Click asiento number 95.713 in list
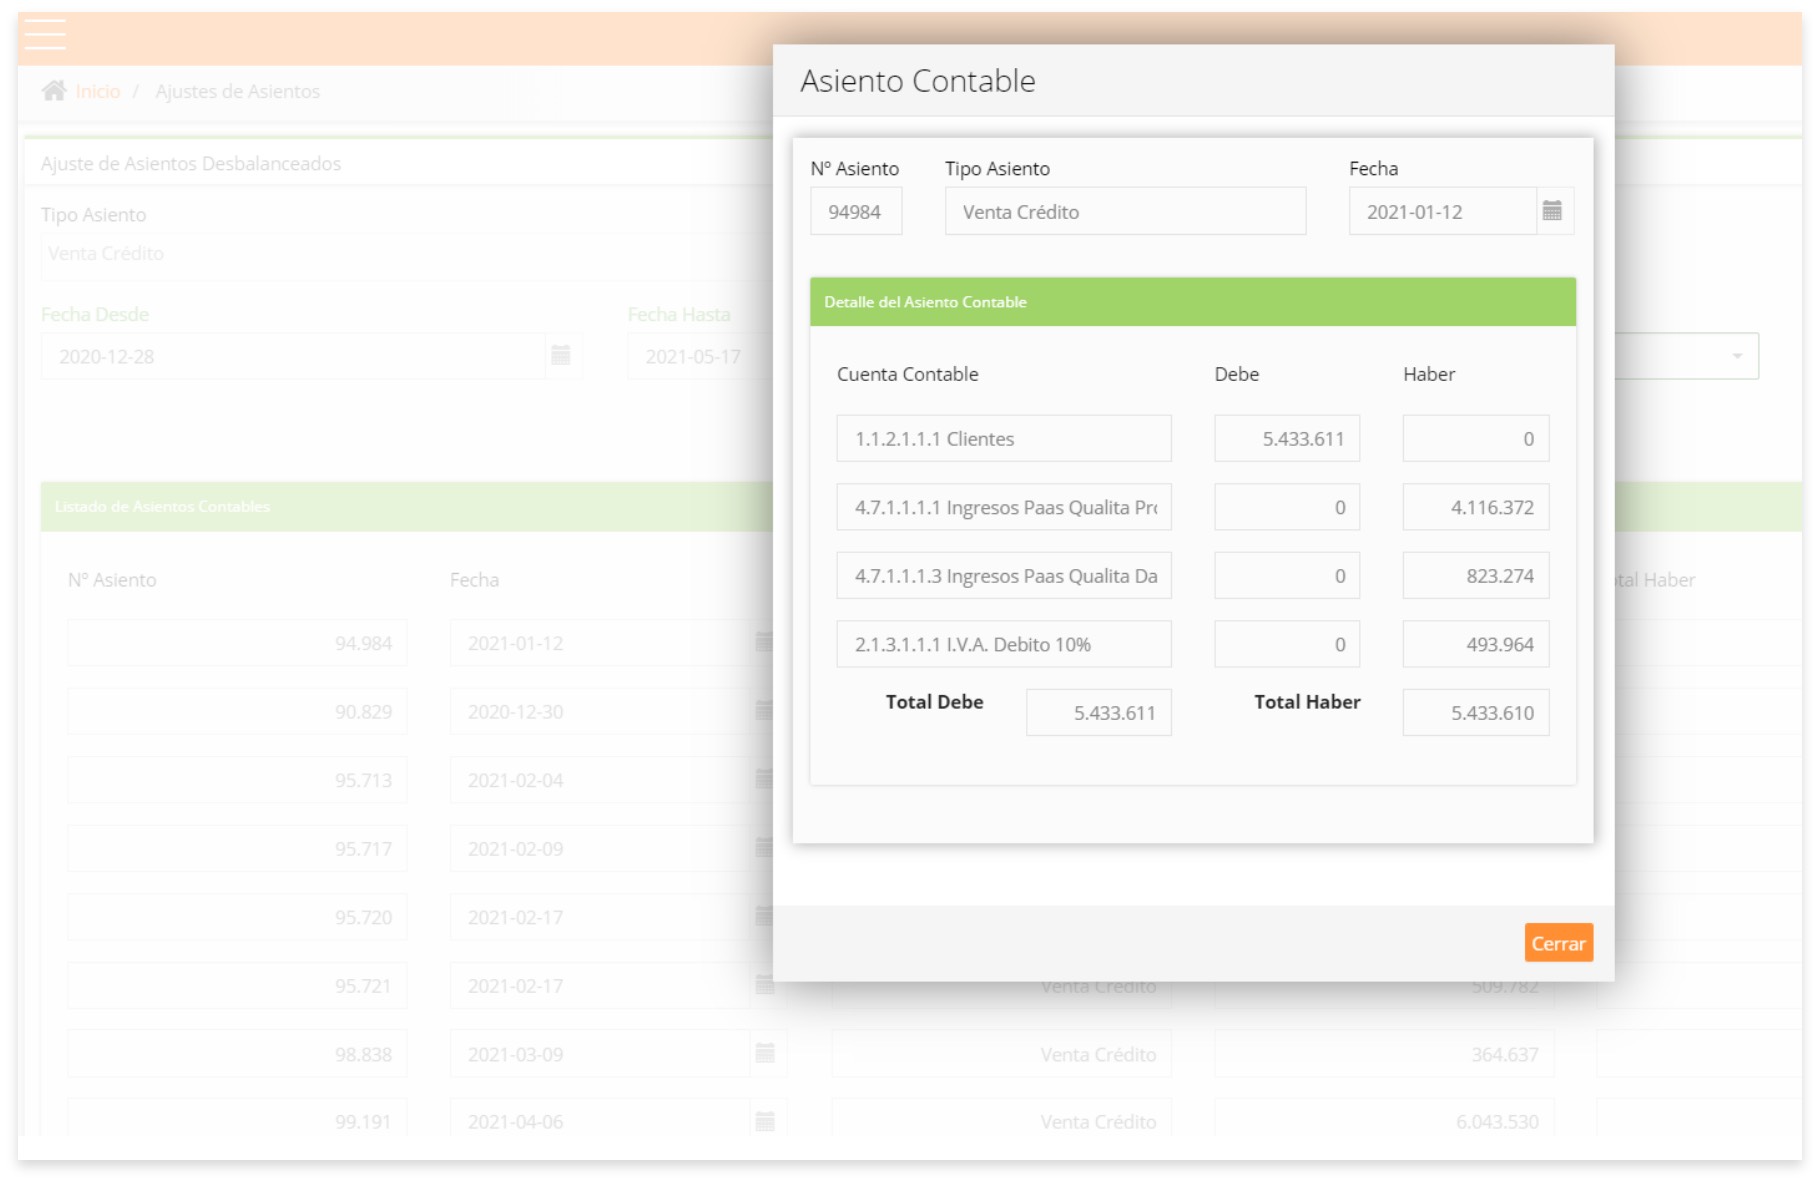Image resolution: width=1820 pixels, height=1184 pixels. [237, 780]
